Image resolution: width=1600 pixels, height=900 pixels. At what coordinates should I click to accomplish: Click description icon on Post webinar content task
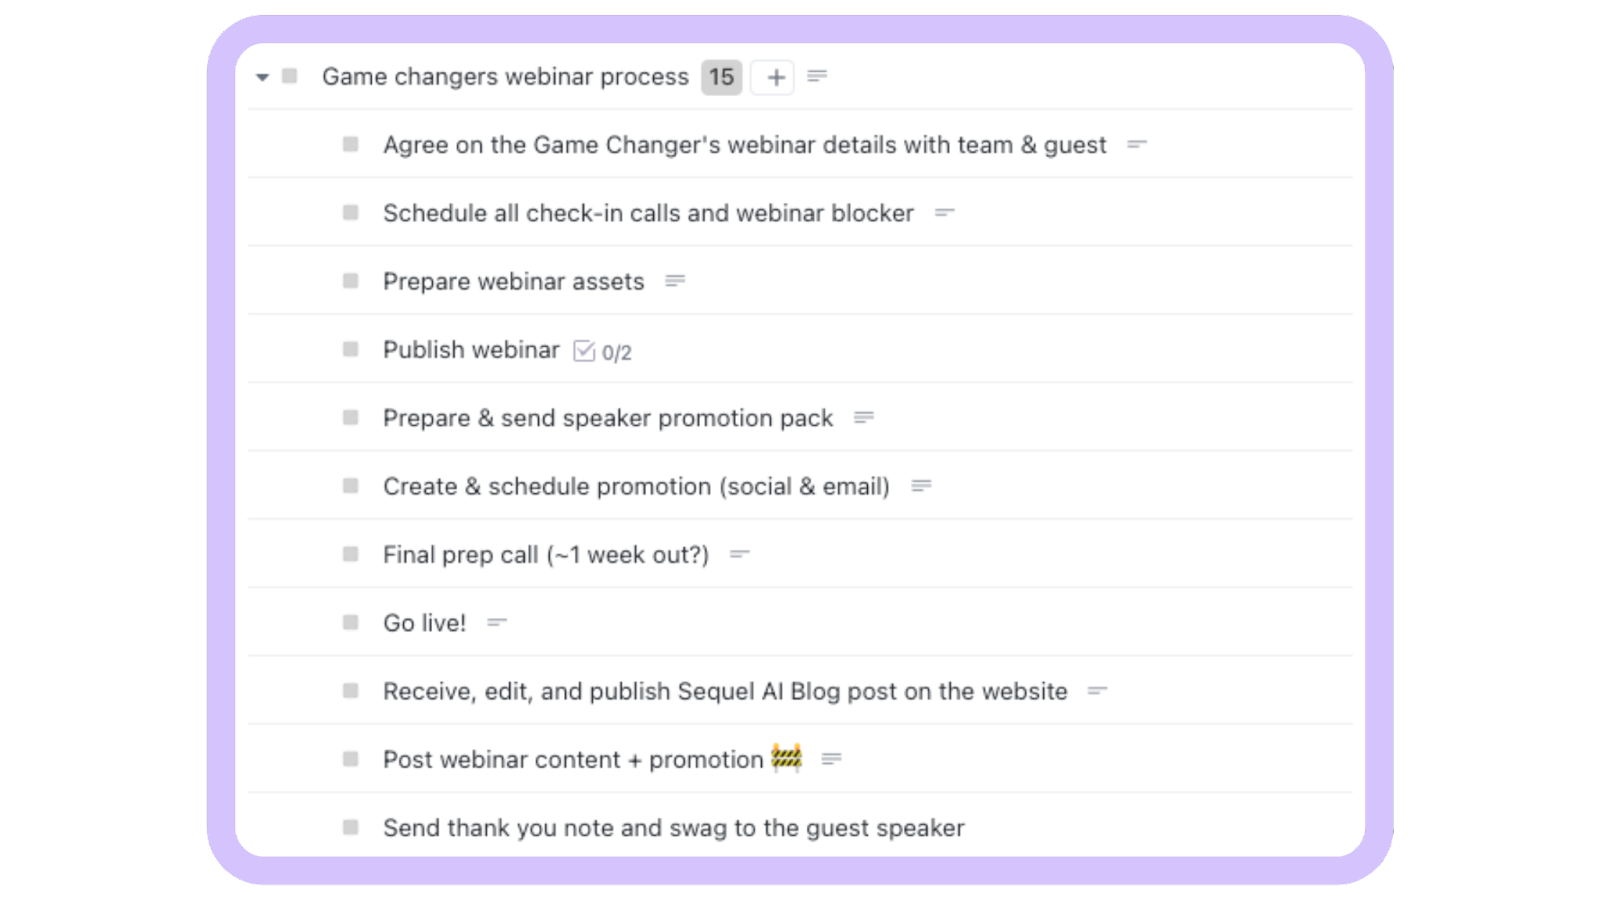pos(831,759)
